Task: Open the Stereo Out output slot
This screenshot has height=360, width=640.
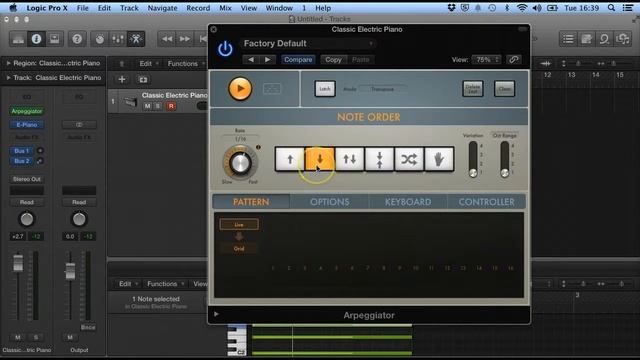Action: [27, 179]
